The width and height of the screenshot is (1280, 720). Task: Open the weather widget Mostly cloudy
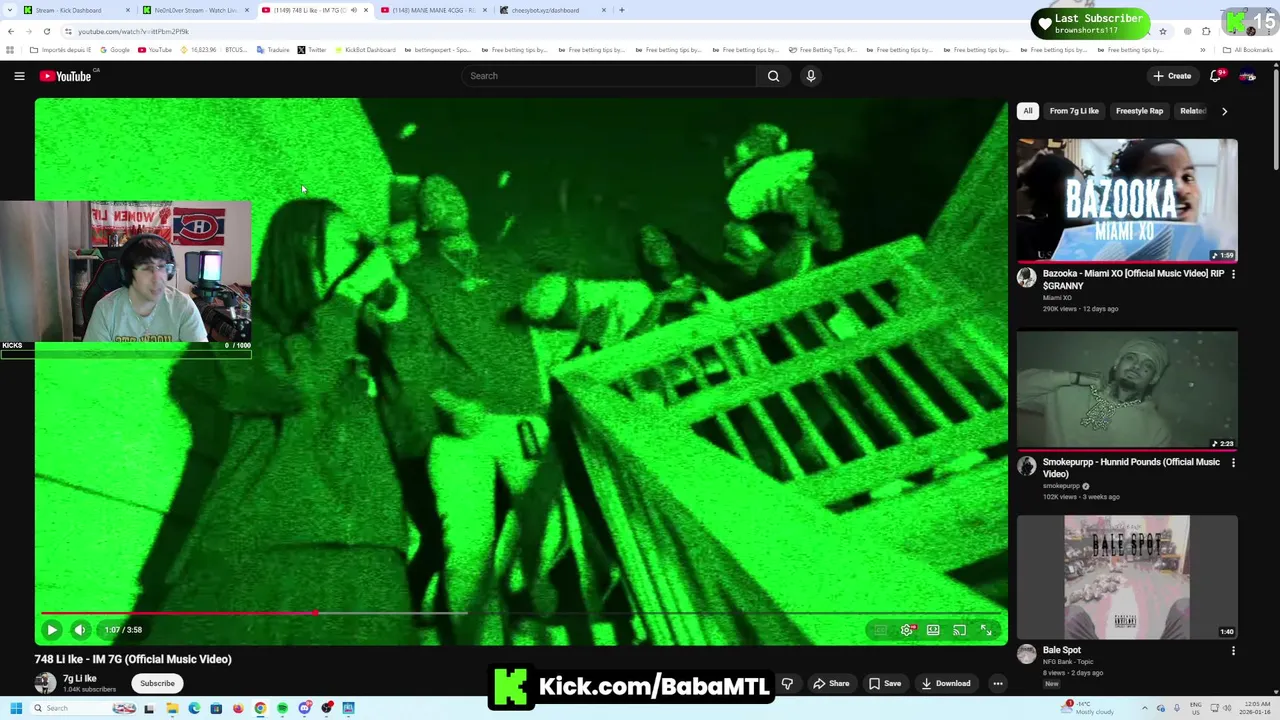[x=1089, y=708]
